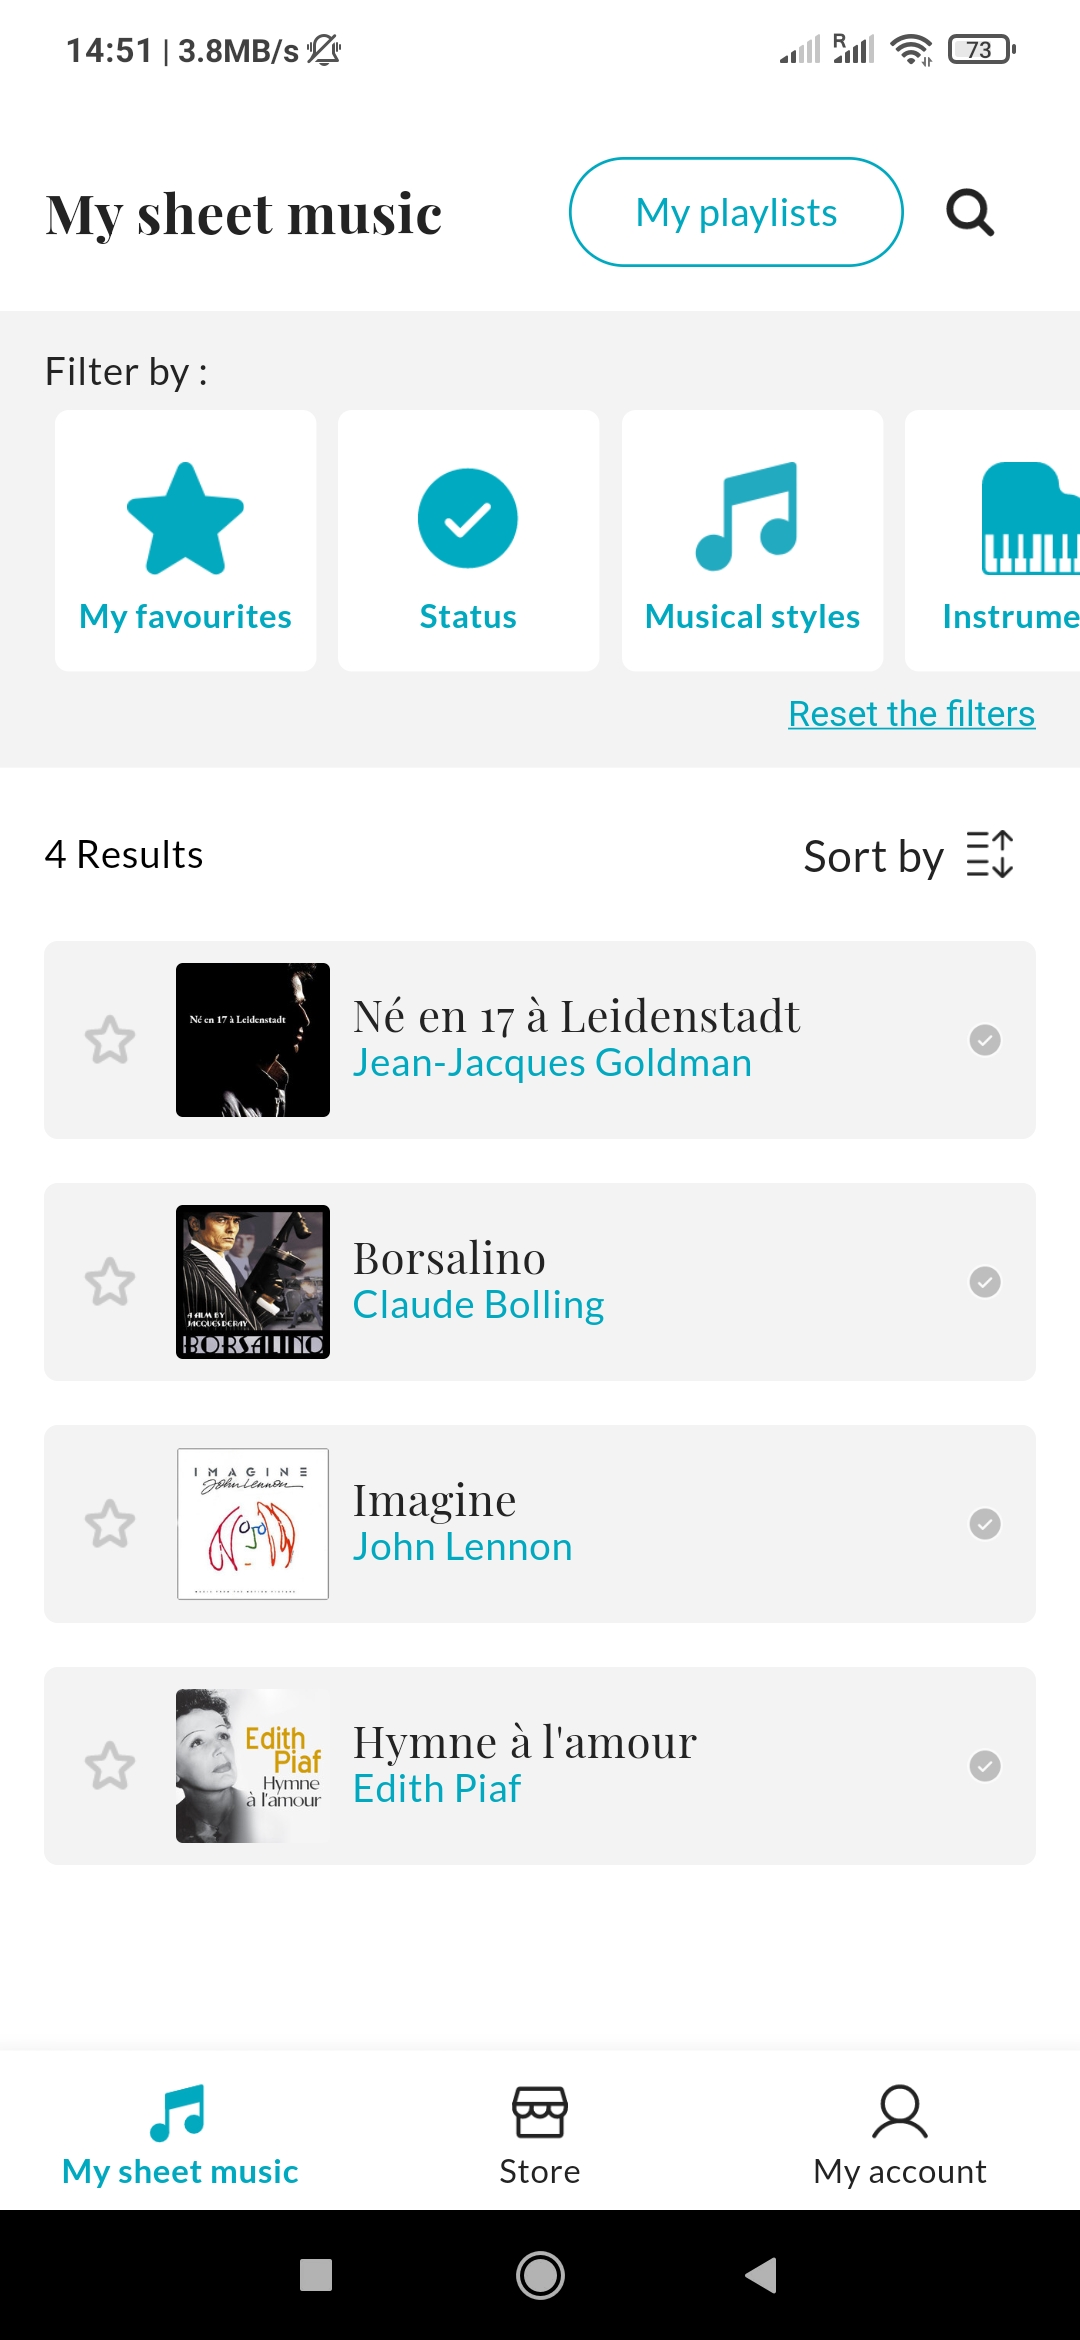This screenshot has height=2340, width=1080.
Task: Open the Store tab icon
Action: pyautogui.click(x=540, y=2112)
